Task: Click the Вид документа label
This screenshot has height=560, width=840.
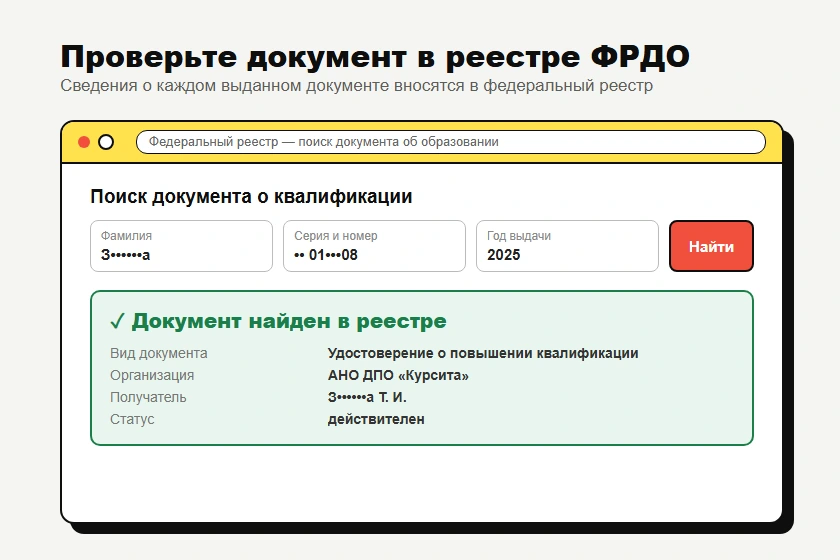Action: point(159,353)
